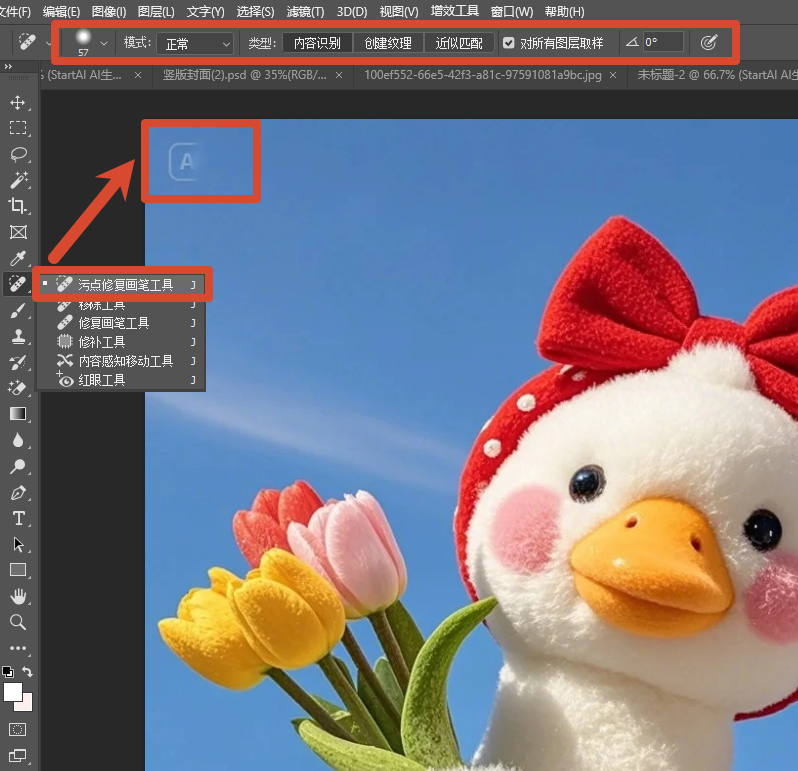This screenshot has width=798, height=771.
Task: Select the Horizontal Type tool
Action: (18, 518)
